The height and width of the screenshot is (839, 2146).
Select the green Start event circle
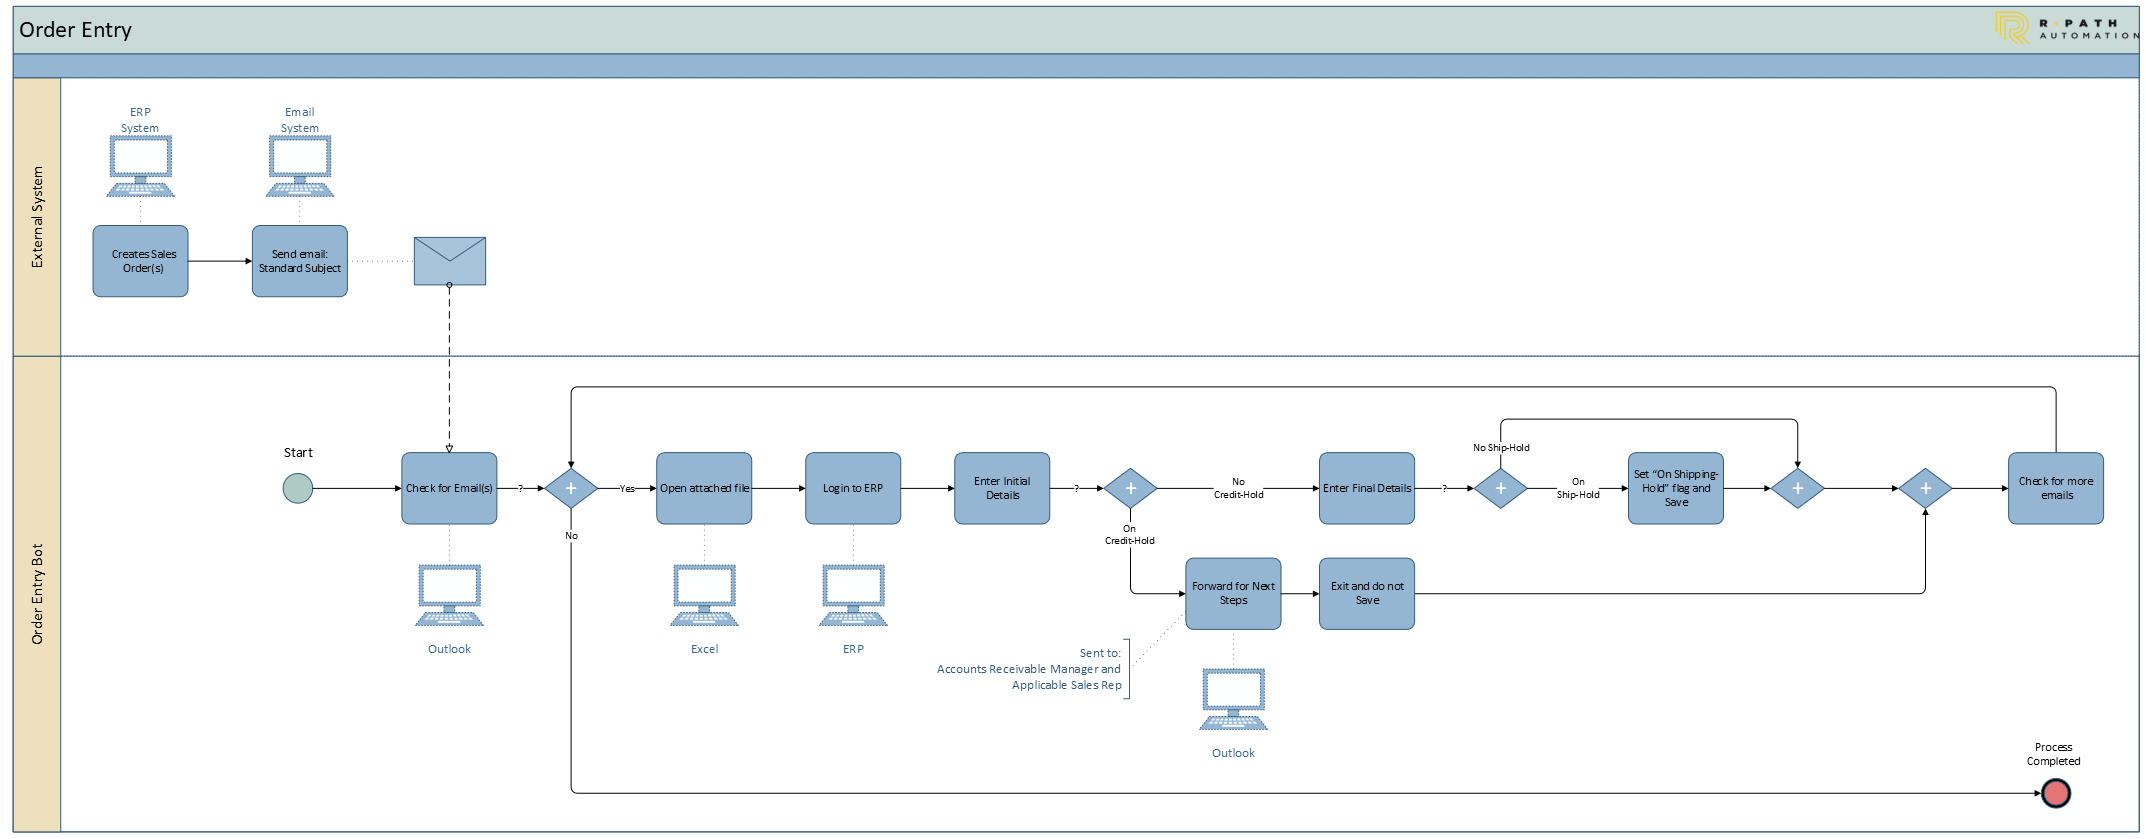pyautogui.click(x=298, y=489)
